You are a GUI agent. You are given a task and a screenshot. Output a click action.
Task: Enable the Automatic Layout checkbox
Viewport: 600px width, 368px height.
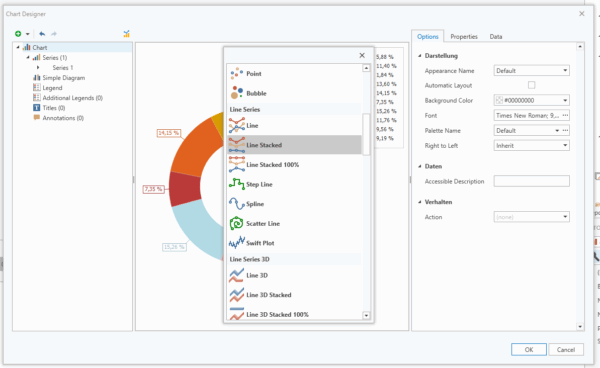(x=532, y=85)
